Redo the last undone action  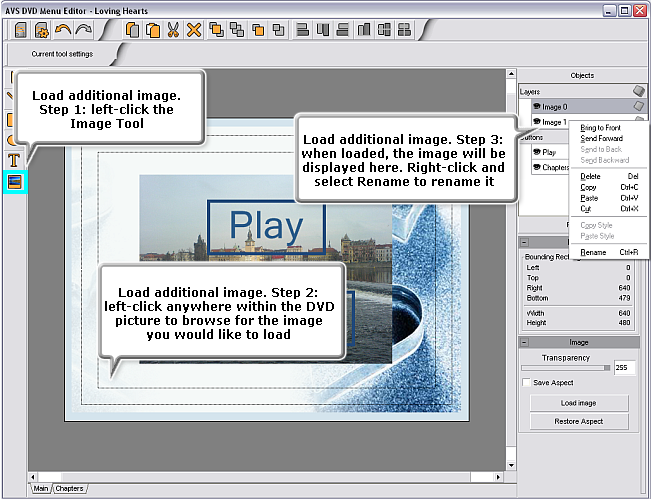tap(83, 30)
